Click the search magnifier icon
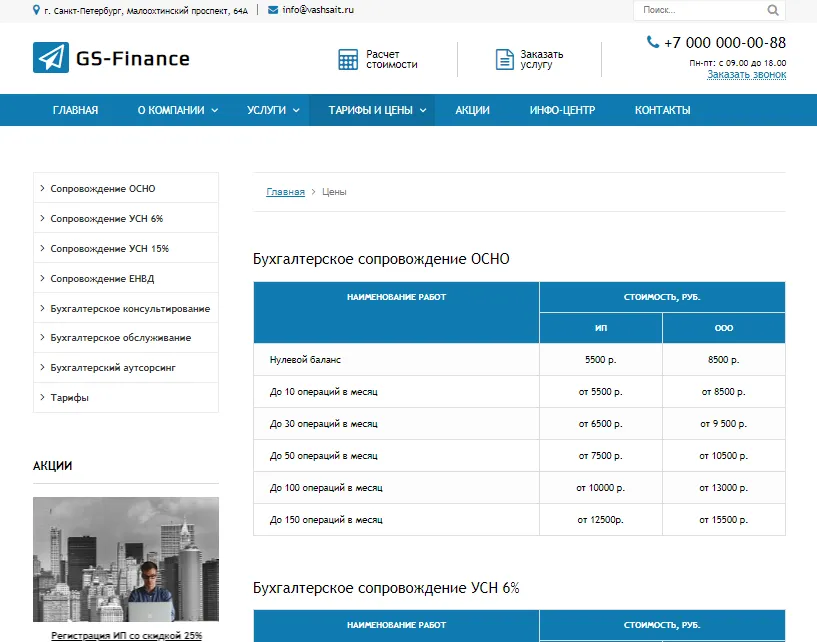Viewport: 817px width, 642px height. tap(772, 9)
